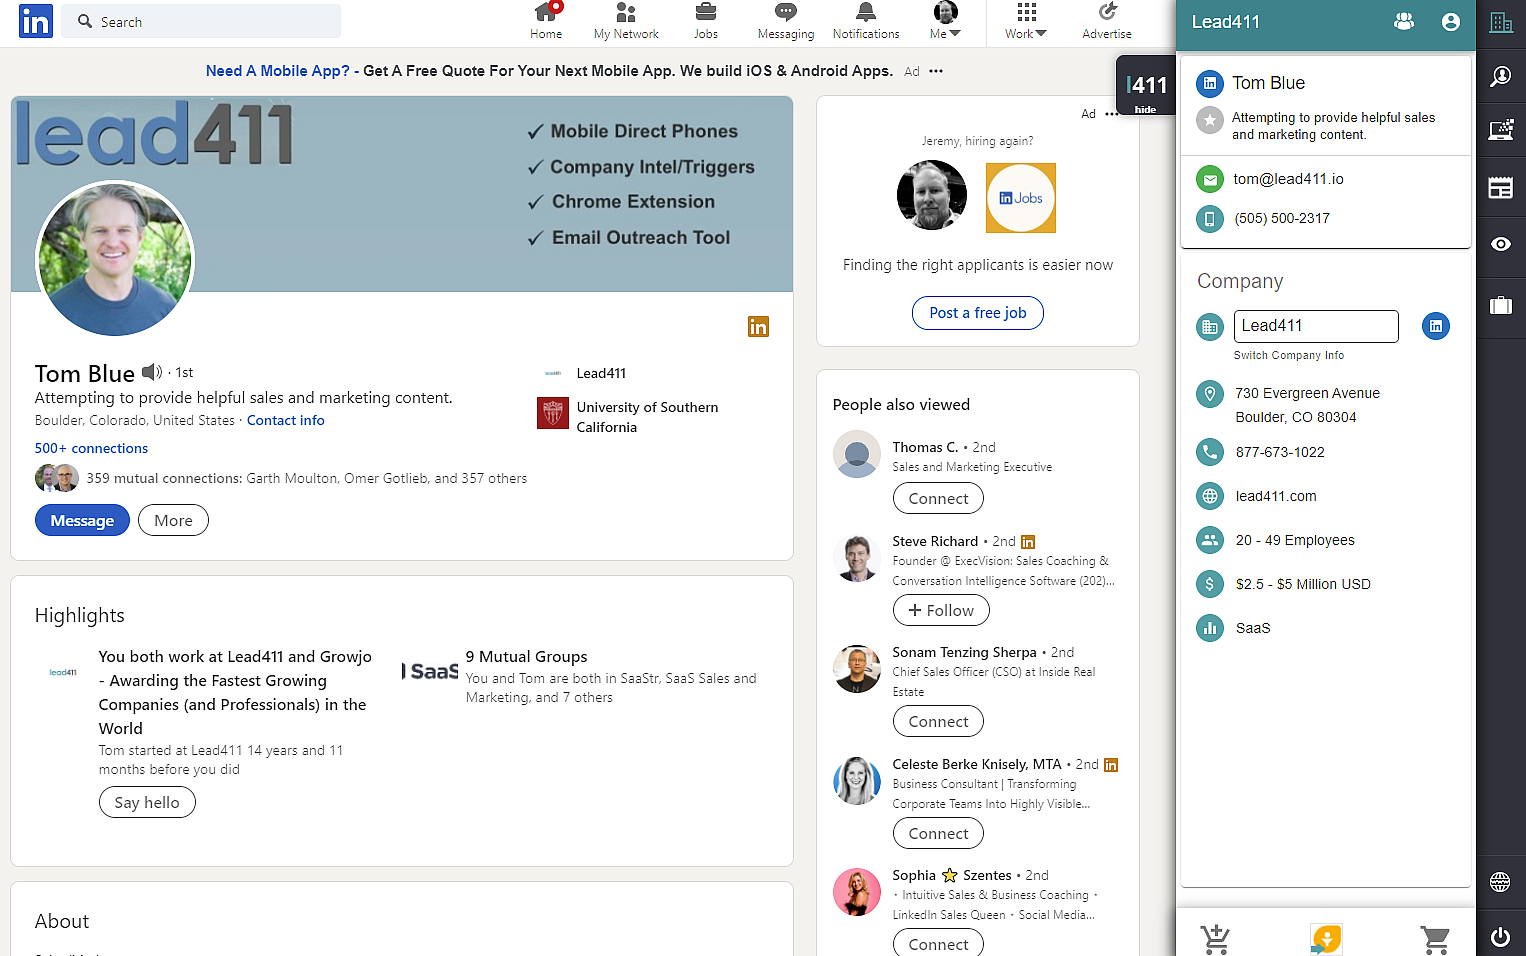Click the power icon at sidebar bottom
1526x956 pixels.
(1500, 938)
